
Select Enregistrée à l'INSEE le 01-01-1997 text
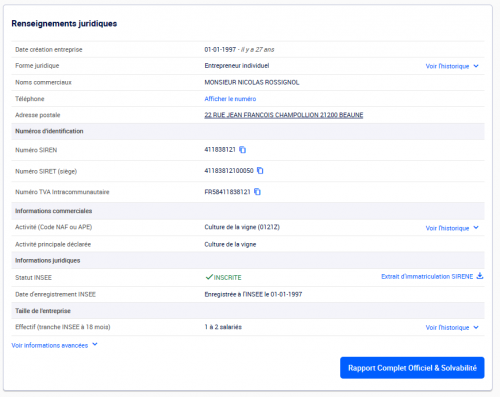[x=253, y=294]
